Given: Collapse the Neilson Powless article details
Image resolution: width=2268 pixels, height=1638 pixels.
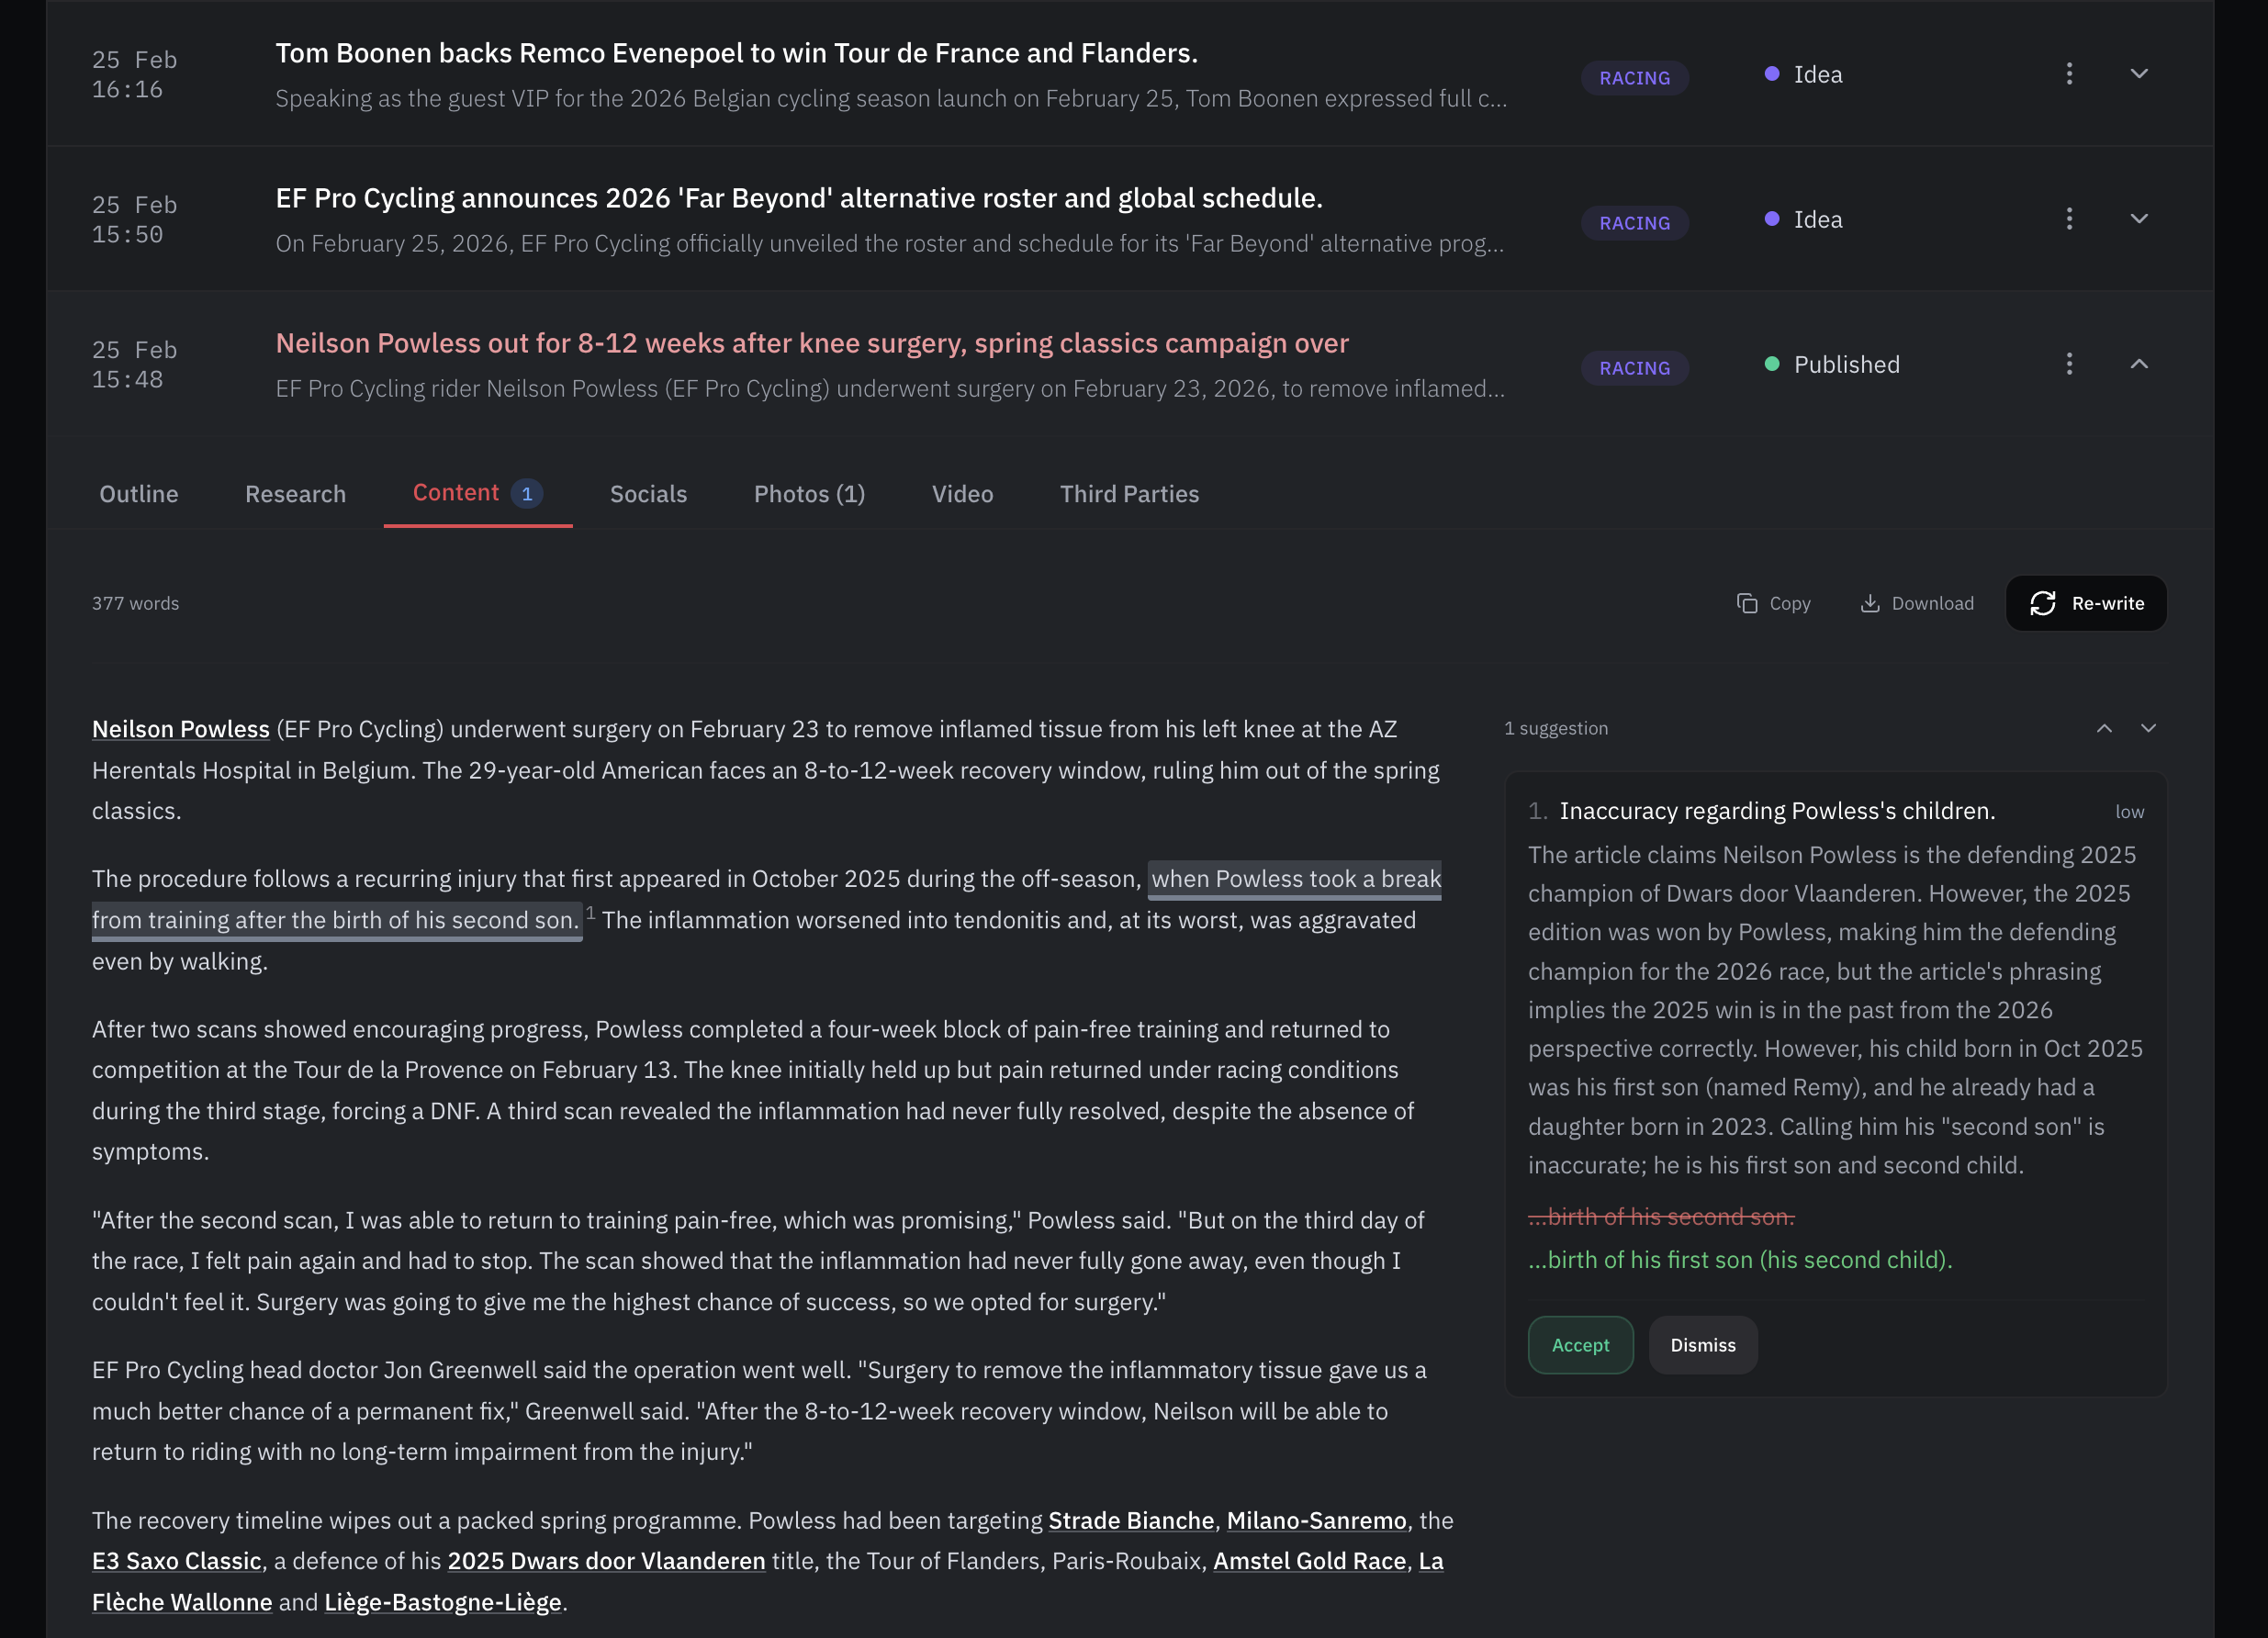Looking at the screenshot, I should (2140, 364).
